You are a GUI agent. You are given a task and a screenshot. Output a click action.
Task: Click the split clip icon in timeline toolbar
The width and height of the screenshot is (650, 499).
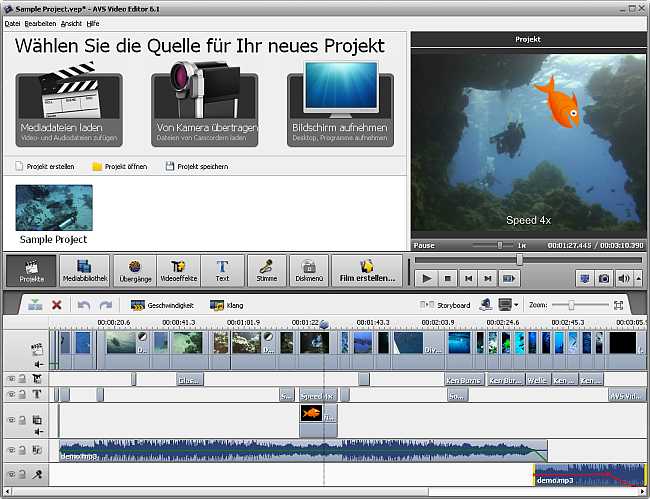[35, 305]
